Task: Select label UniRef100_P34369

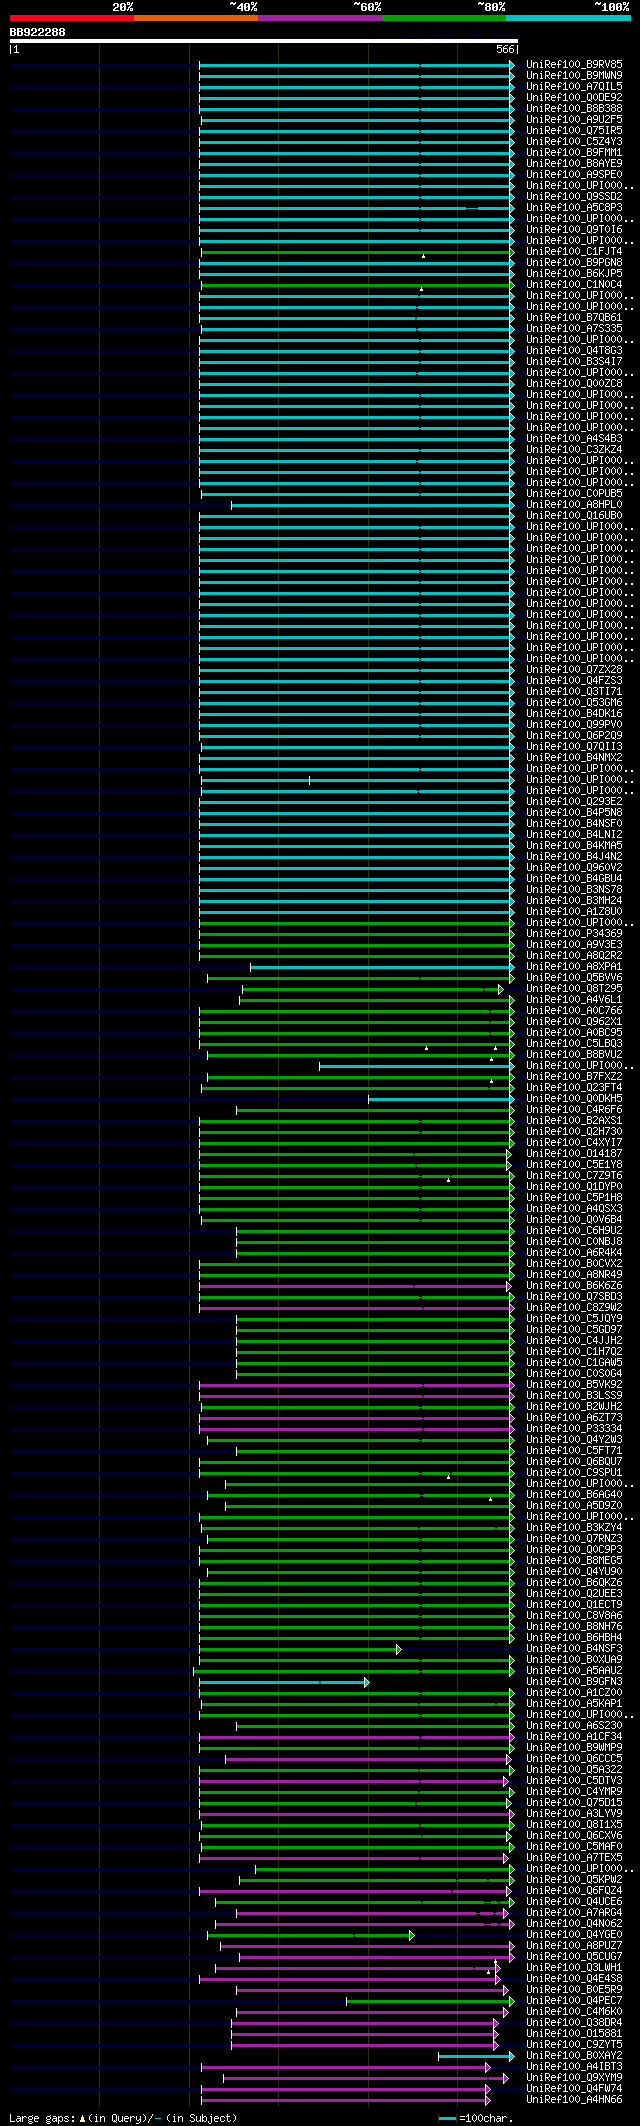Action: [574, 933]
